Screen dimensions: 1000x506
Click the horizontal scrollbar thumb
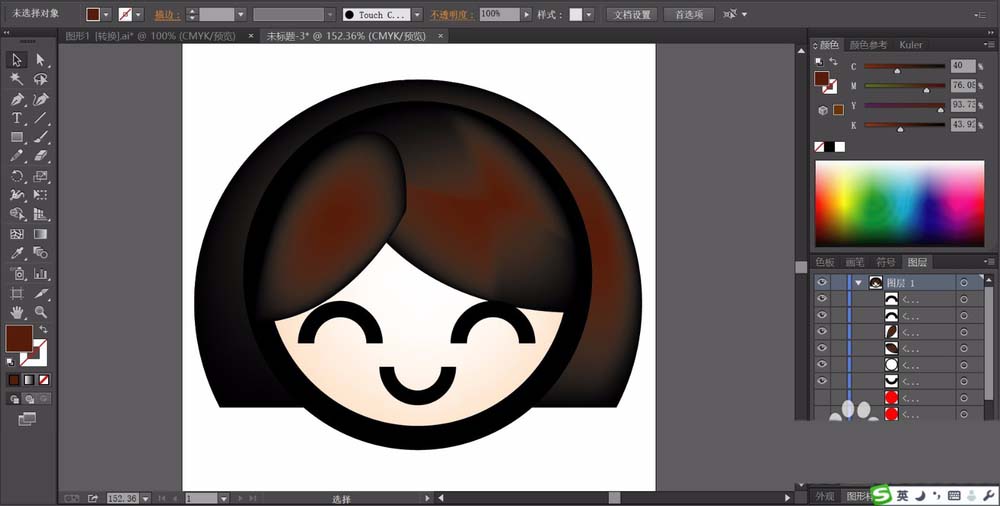point(614,498)
